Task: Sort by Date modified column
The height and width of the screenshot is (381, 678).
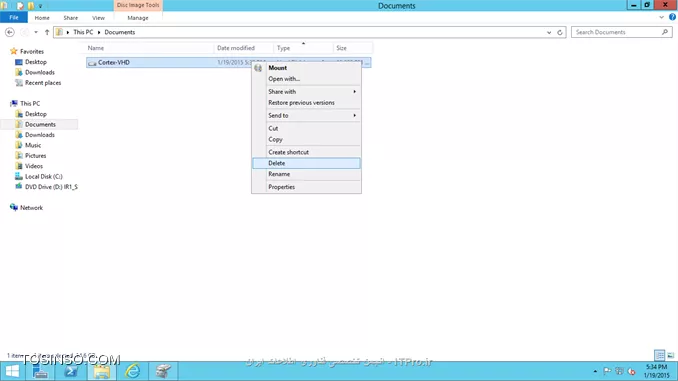Action: pos(243,48)
